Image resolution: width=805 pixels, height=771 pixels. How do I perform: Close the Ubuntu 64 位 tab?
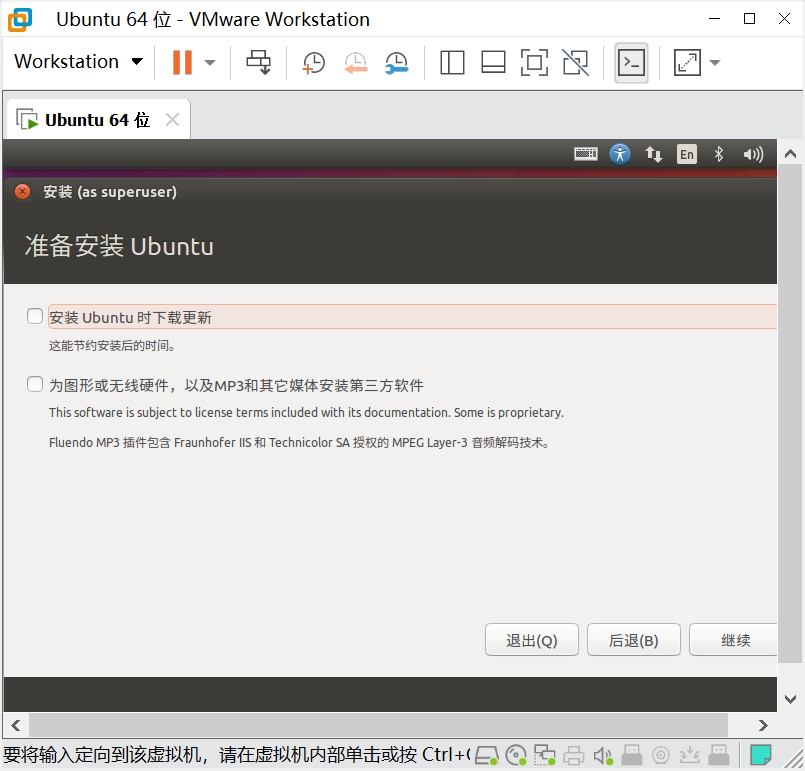(x=172, y=120)
